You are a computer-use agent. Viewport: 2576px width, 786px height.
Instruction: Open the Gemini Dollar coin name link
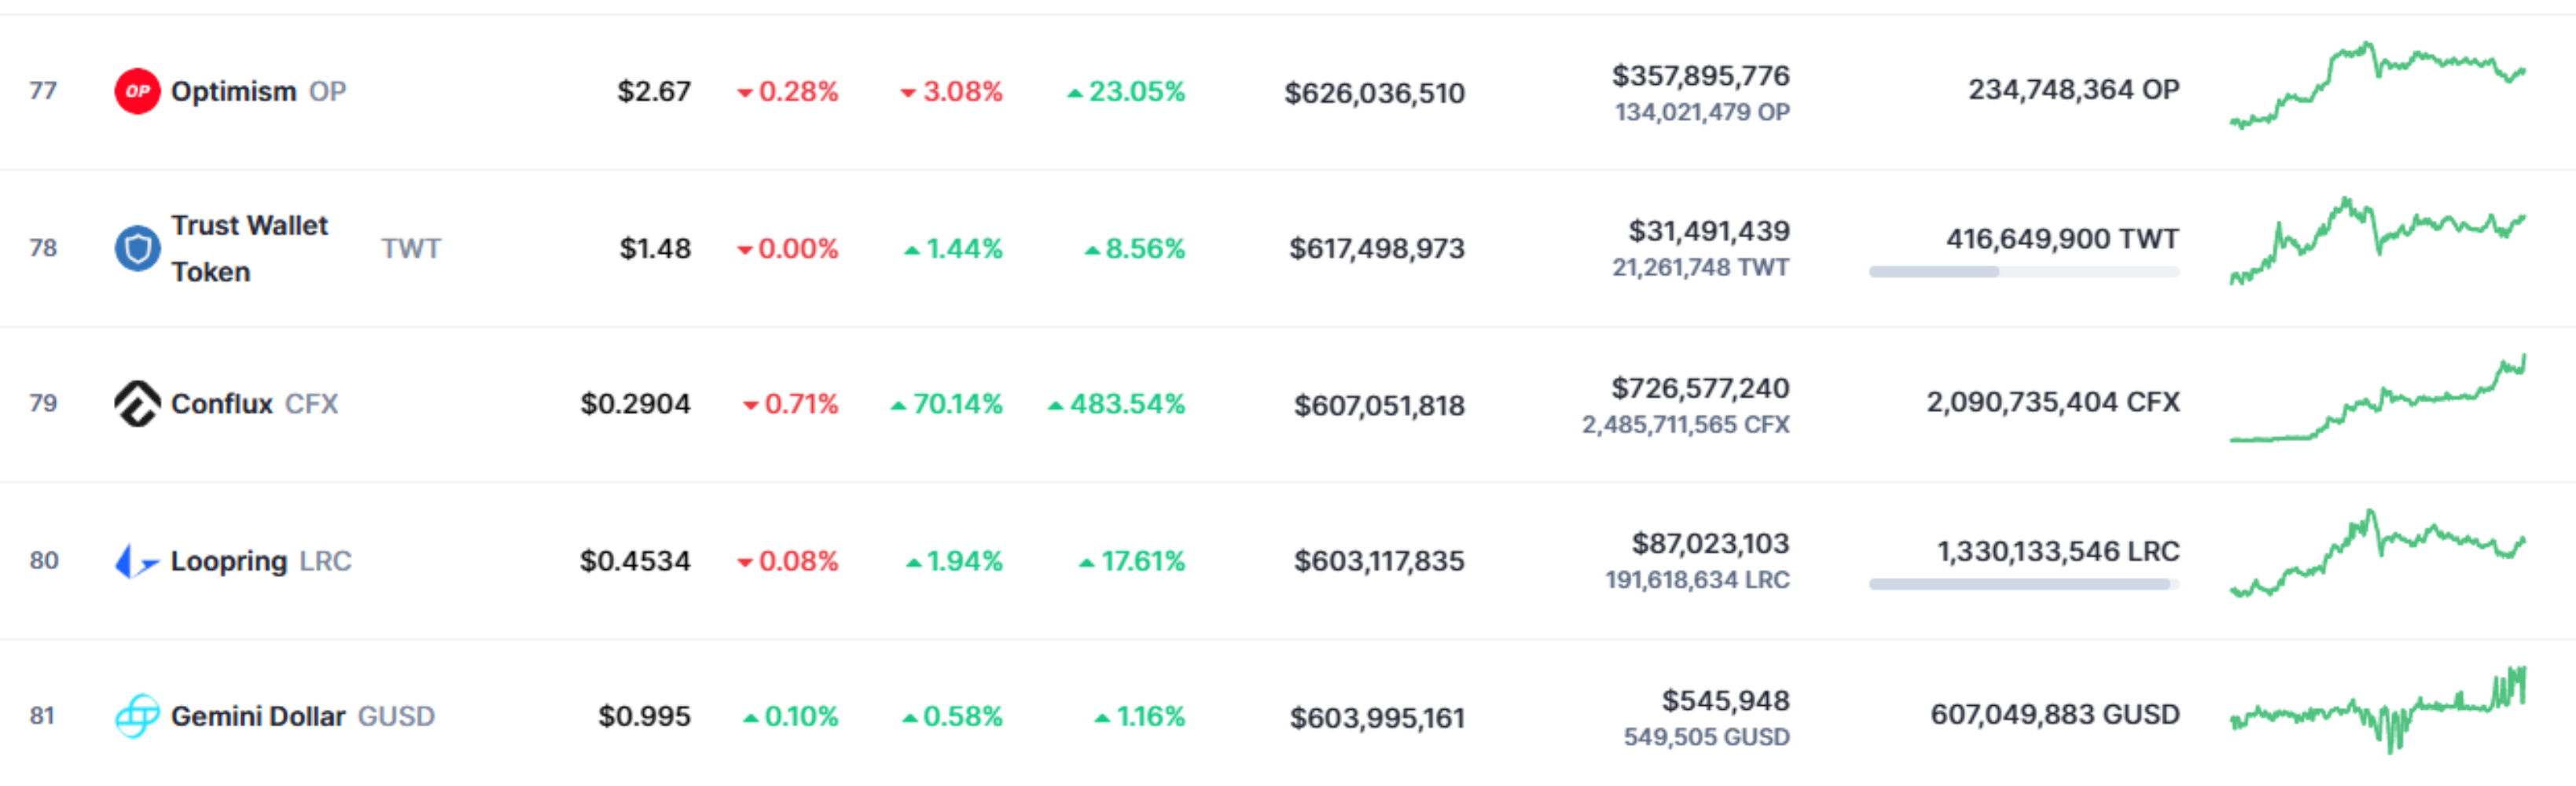coord(258,716)
